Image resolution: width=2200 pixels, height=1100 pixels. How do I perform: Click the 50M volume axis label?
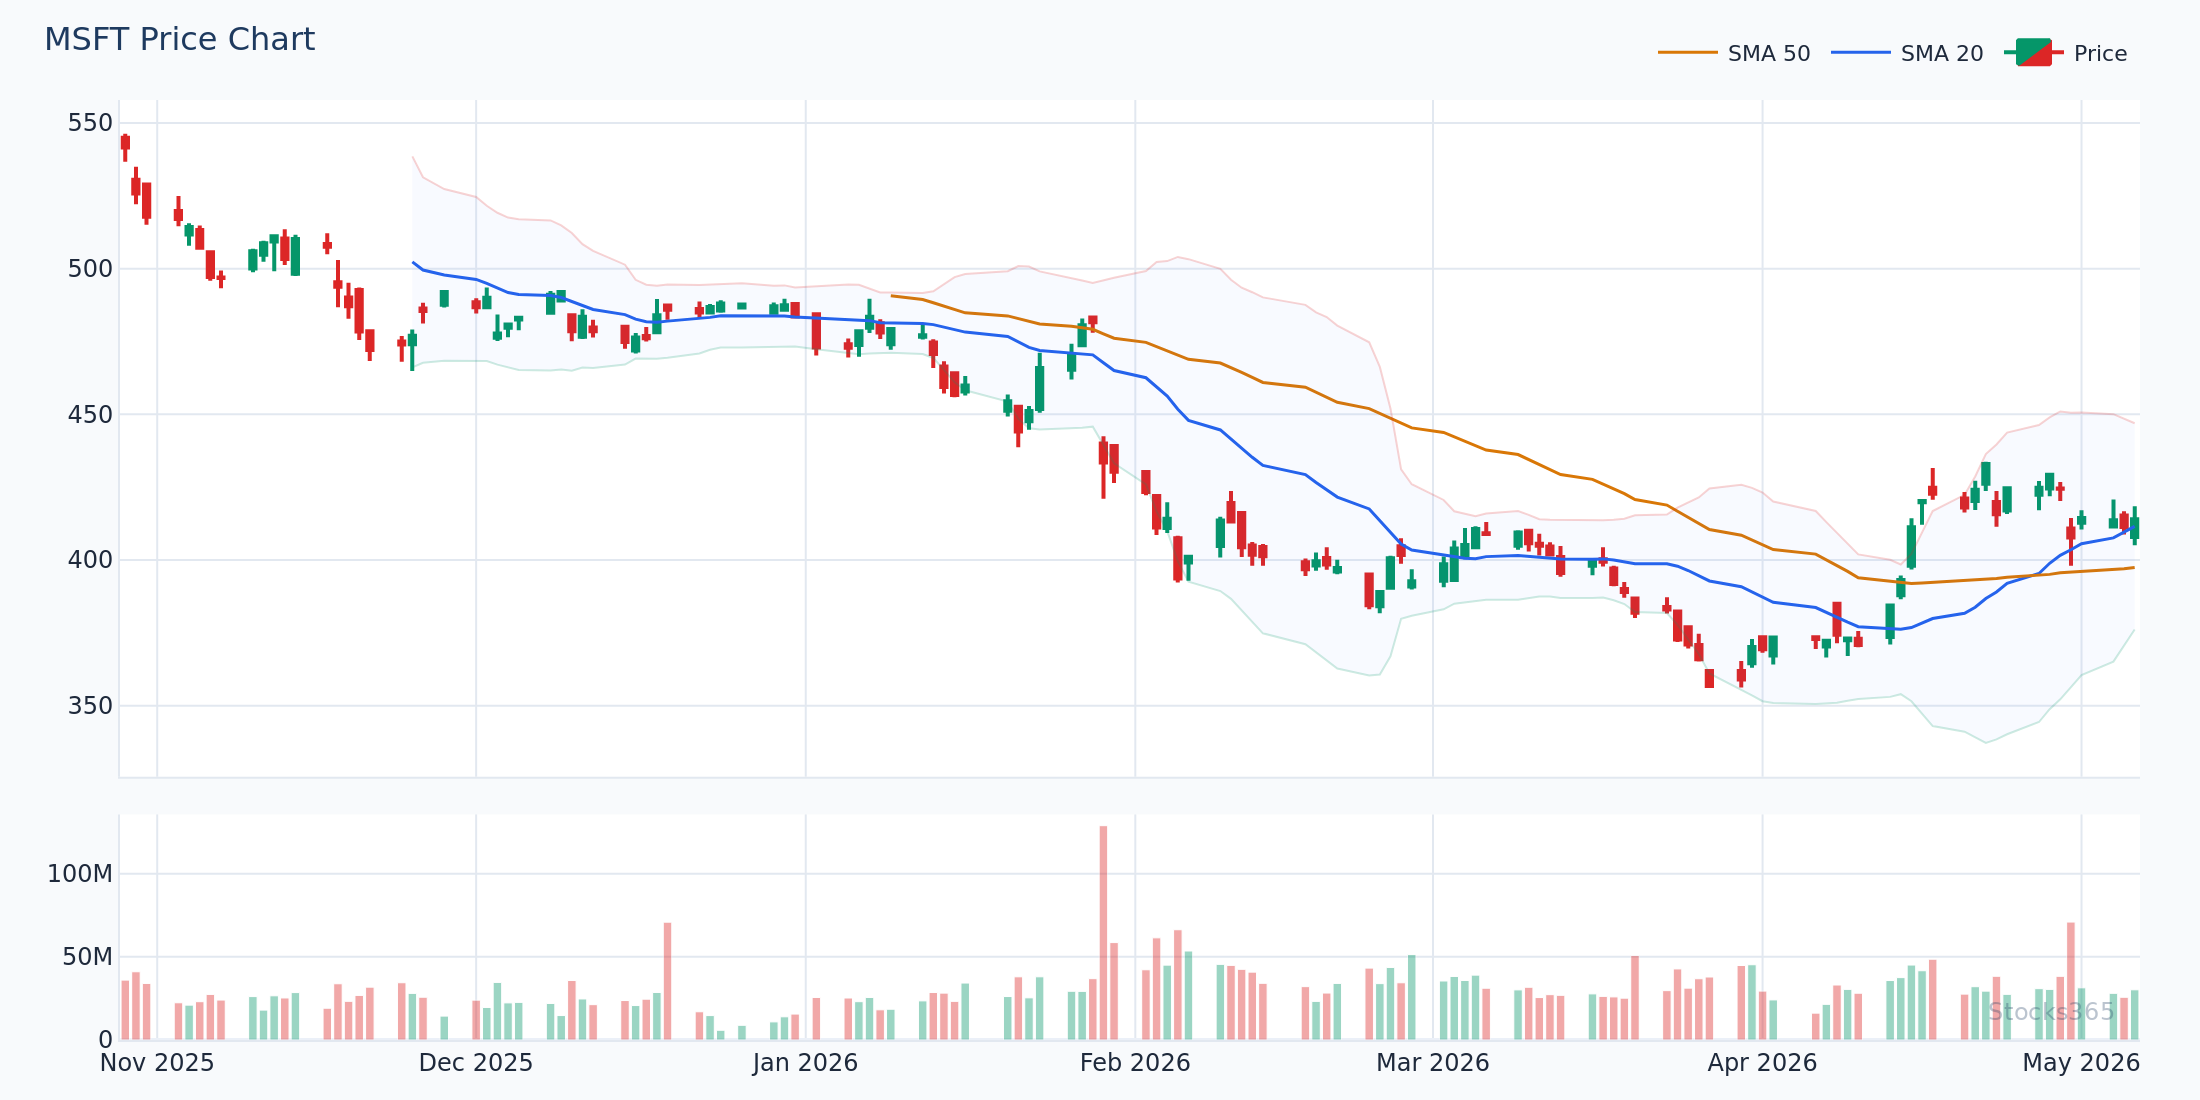(x=88, y=957)
